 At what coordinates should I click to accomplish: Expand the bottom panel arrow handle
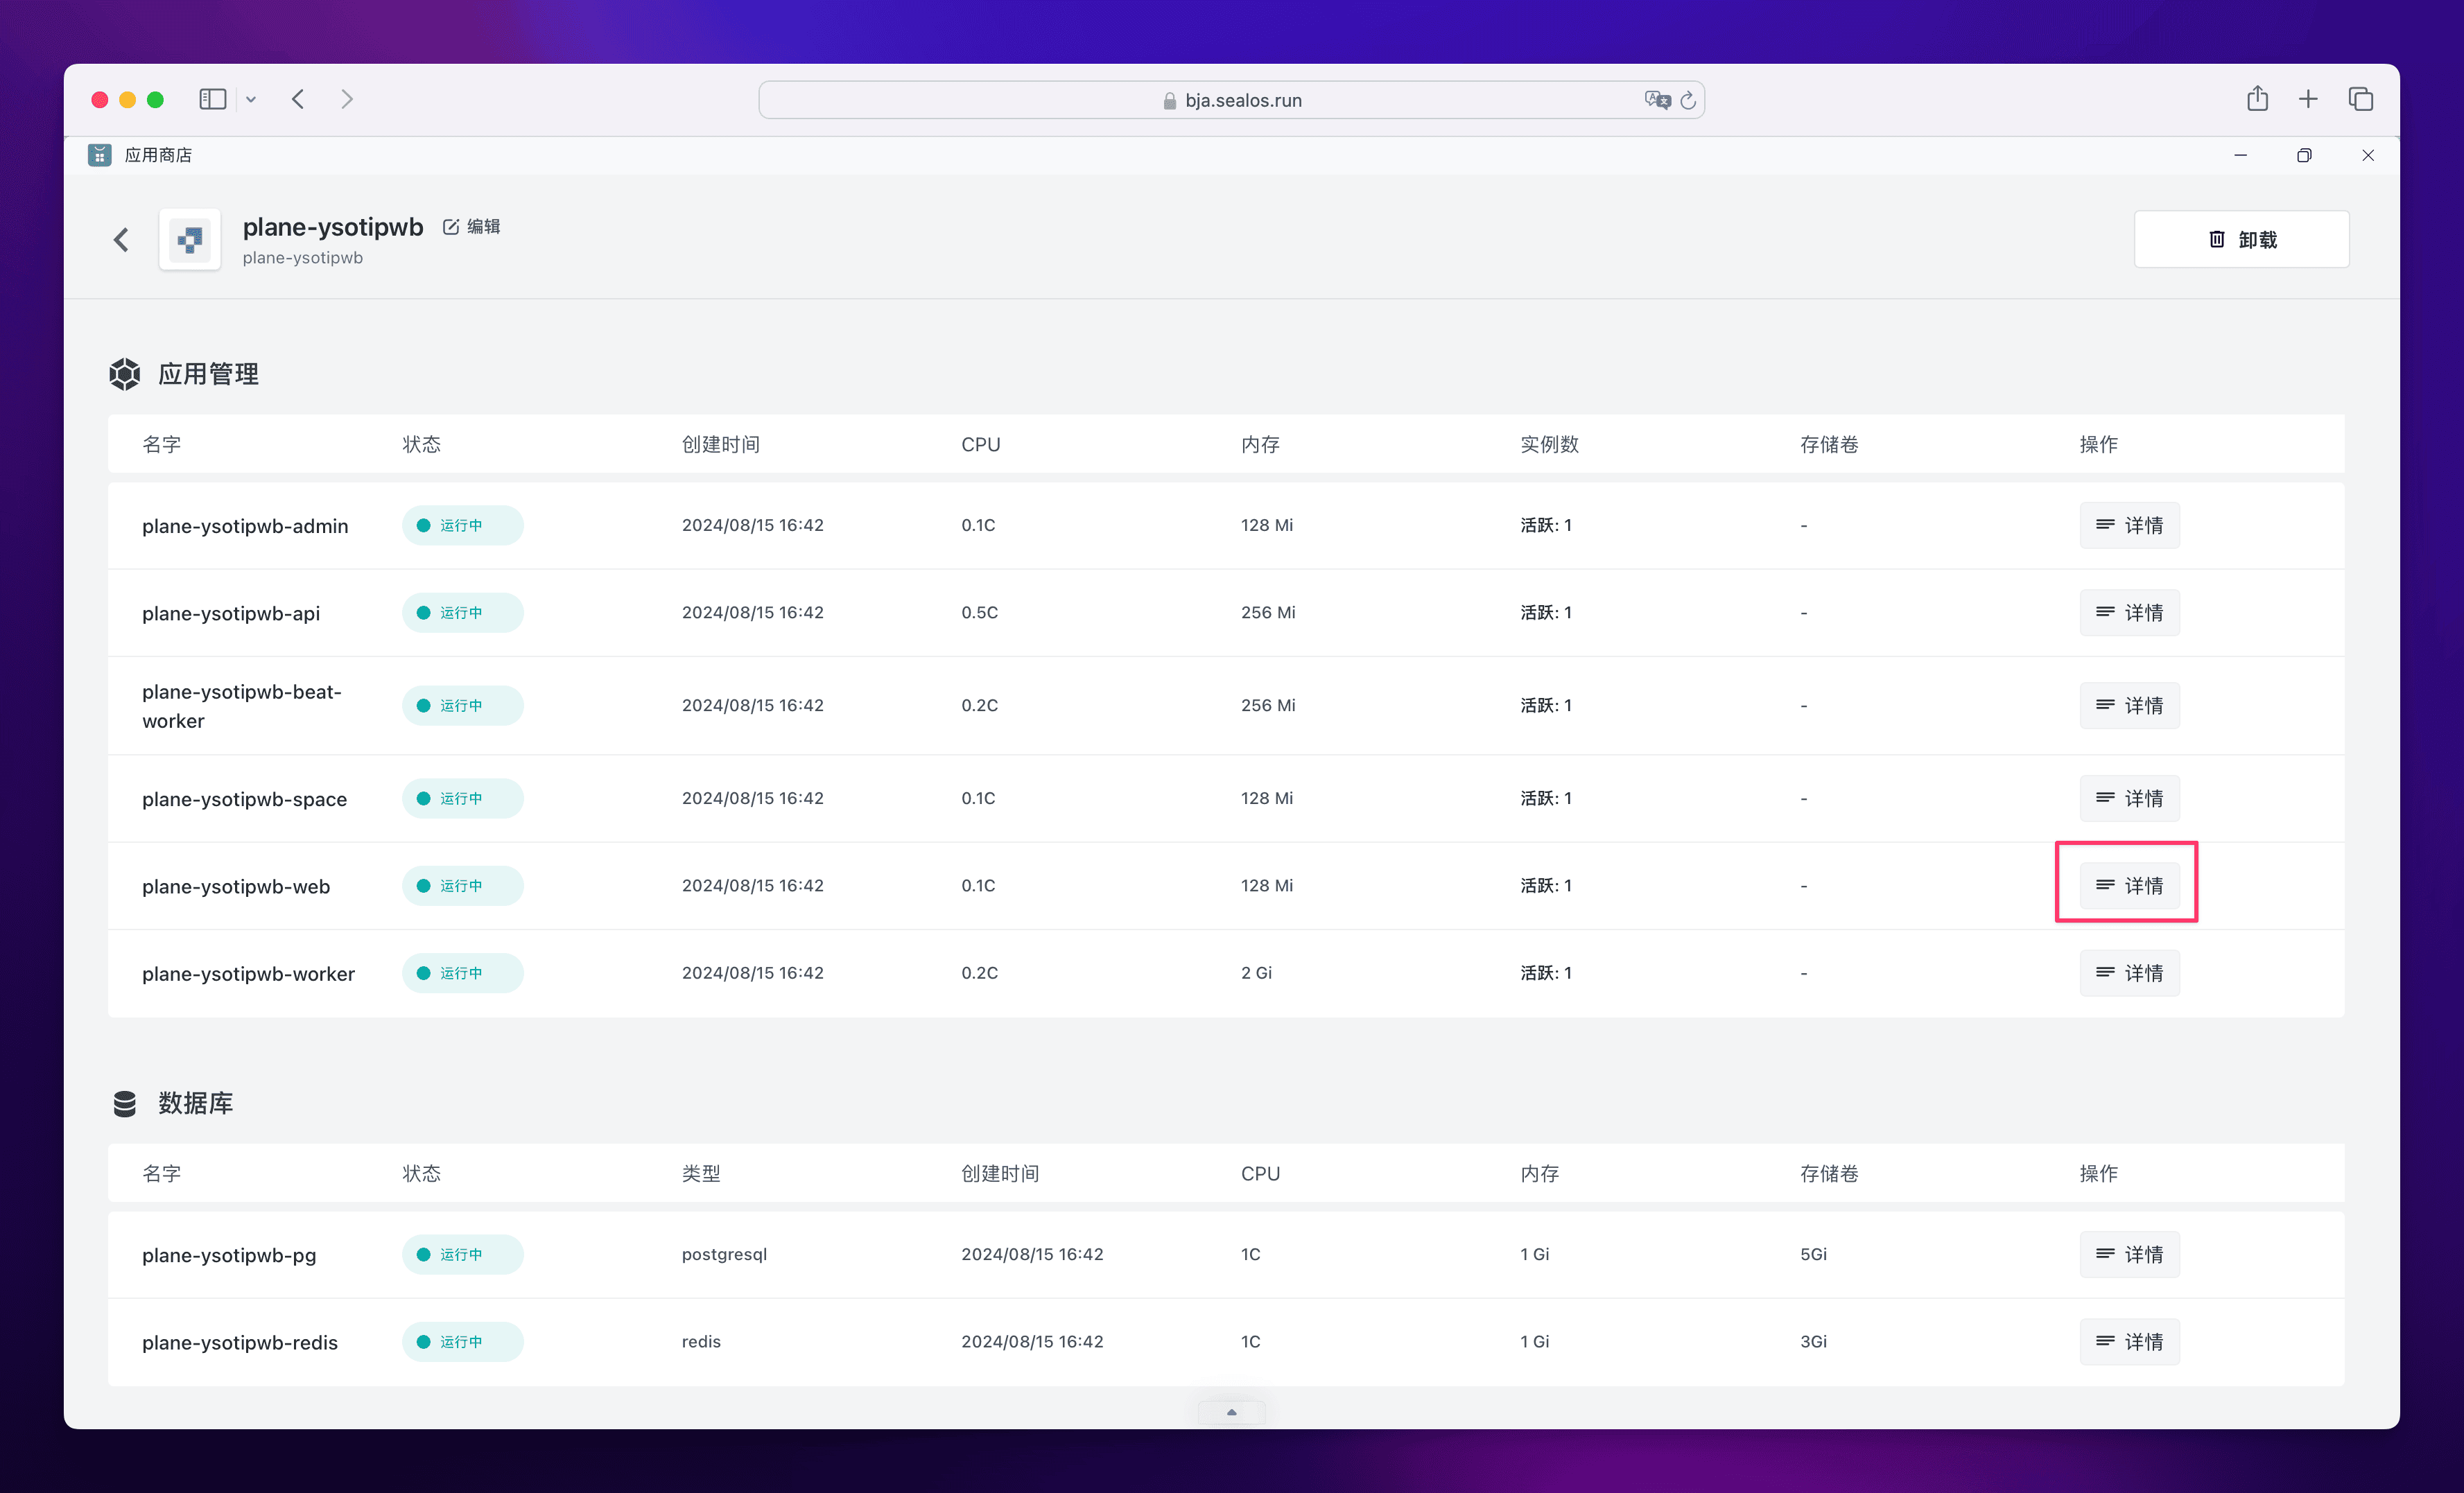pos(1231,1412)
